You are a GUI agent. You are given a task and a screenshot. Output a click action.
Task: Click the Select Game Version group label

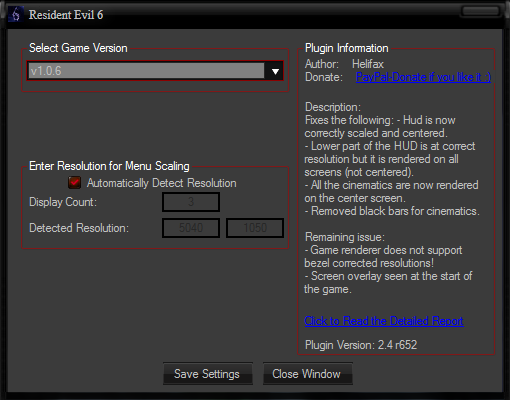point(78,48)
